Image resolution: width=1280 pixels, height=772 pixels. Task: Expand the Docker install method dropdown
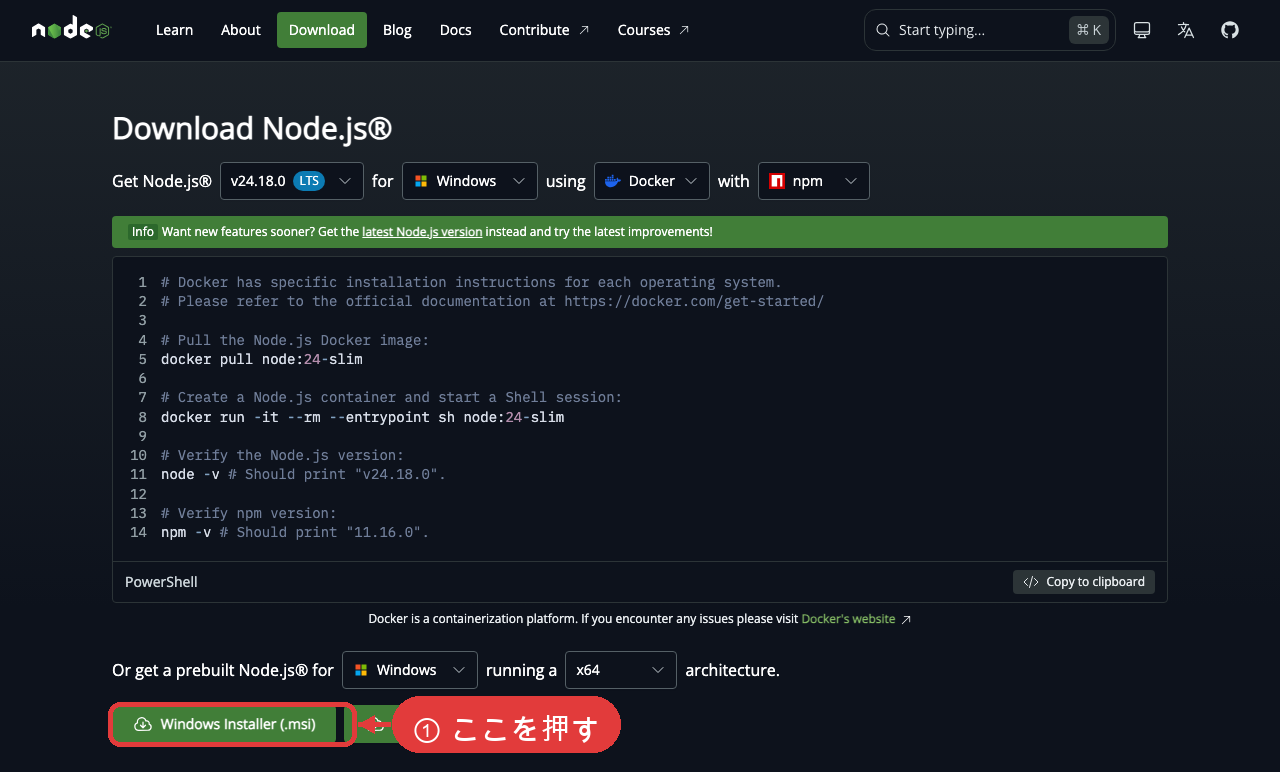tap(652, 181)
